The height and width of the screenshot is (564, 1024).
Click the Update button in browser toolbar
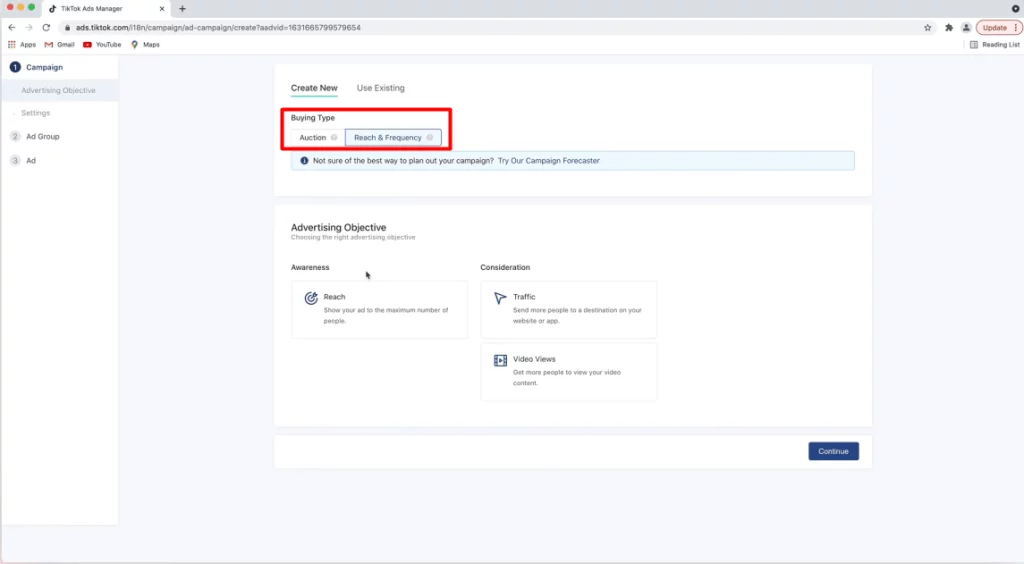[x=999, y=27]
